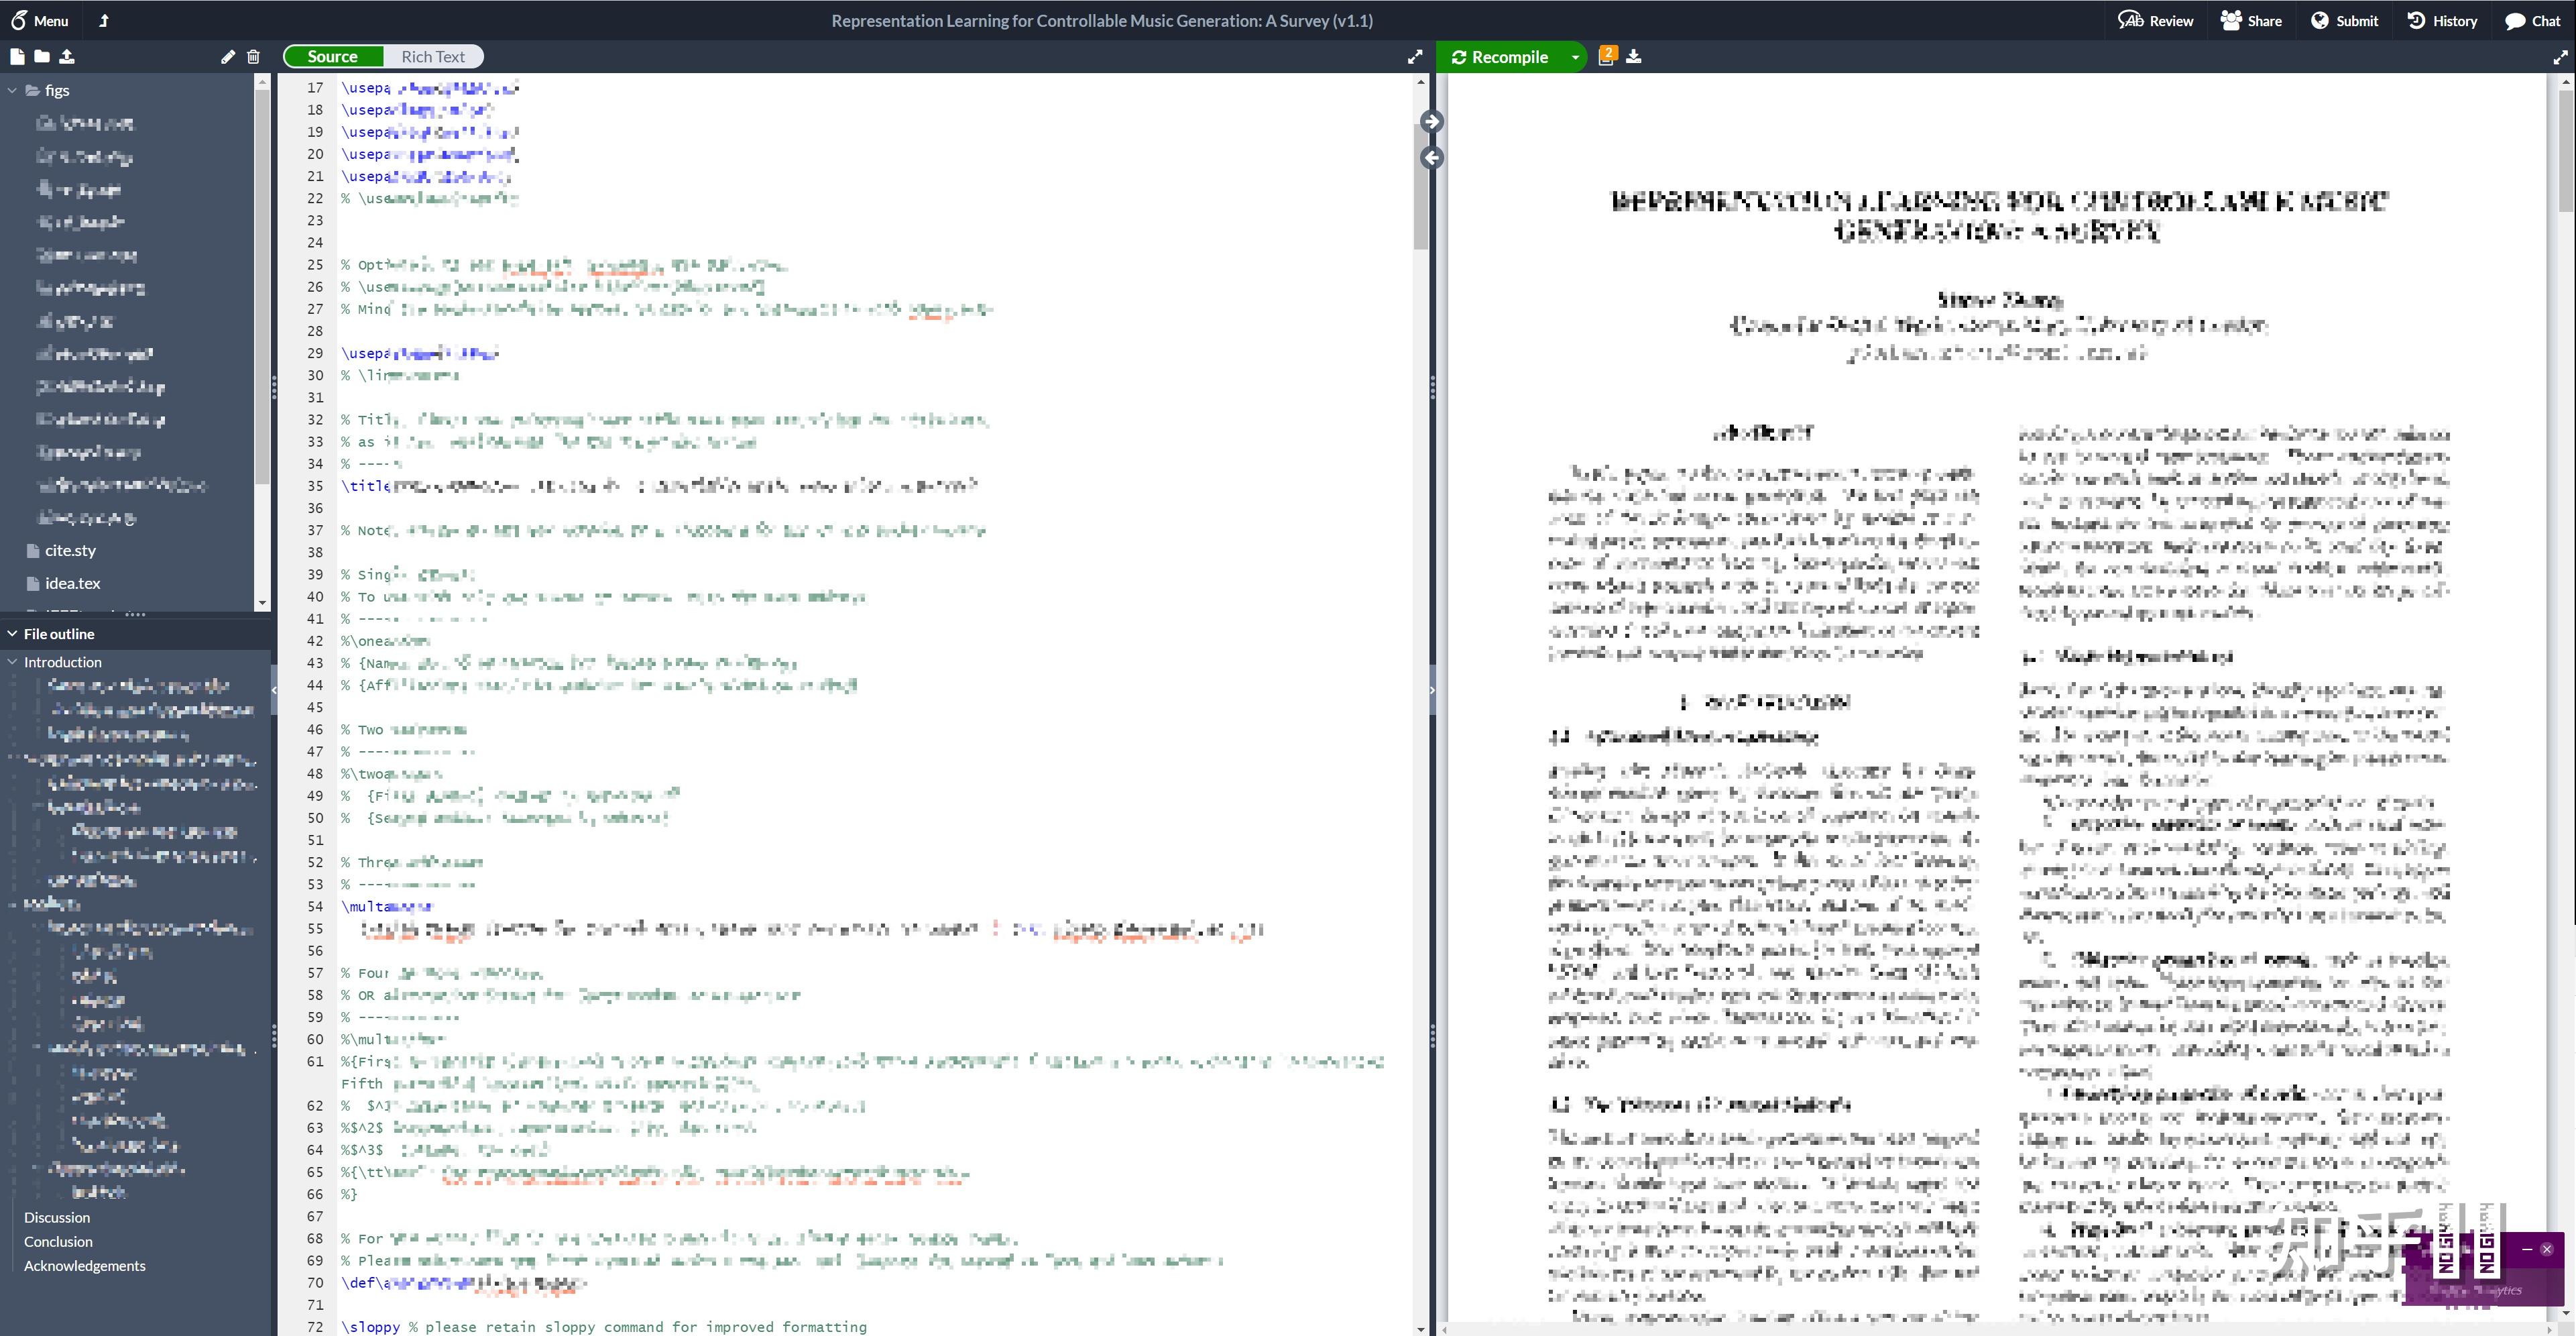Click the Share button
Viewport: 2576px width, 1336px height.
point(2251,21)
